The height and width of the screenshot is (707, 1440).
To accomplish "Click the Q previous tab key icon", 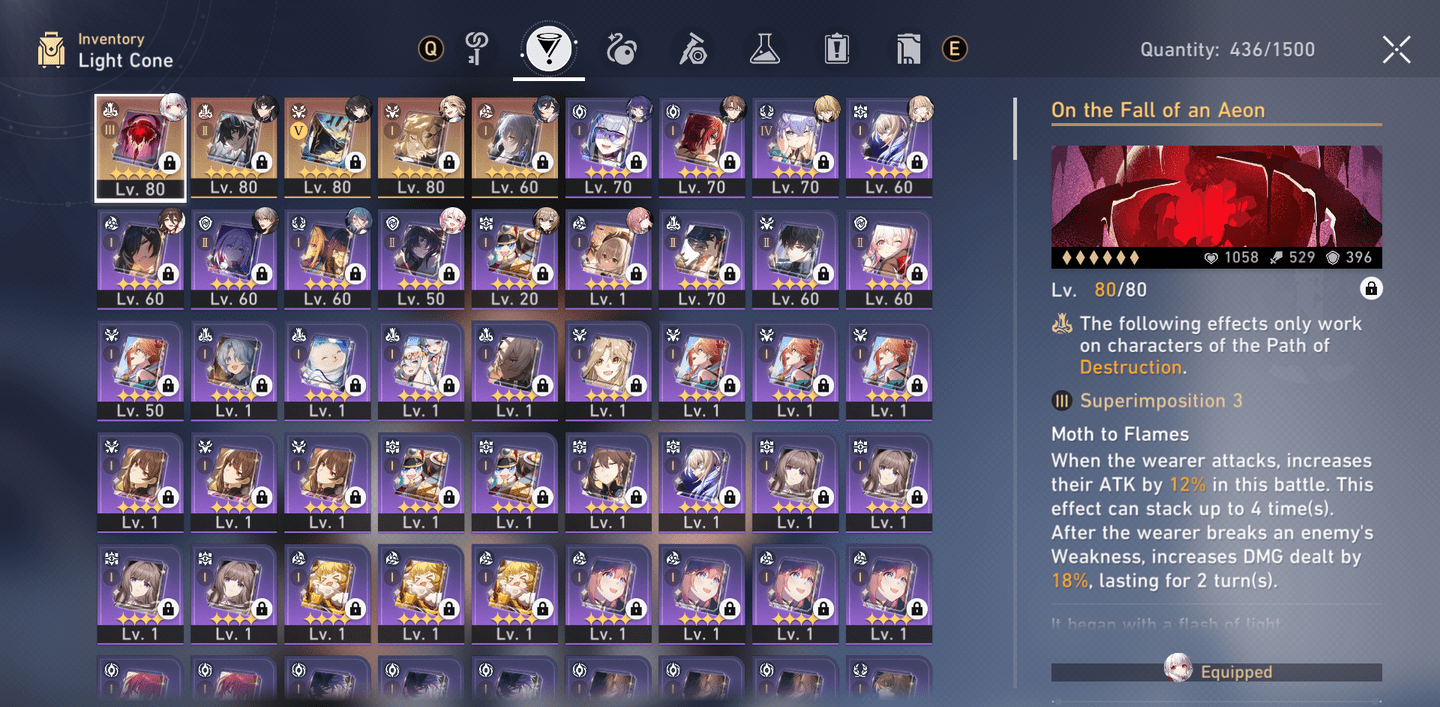I will (431, 48).
